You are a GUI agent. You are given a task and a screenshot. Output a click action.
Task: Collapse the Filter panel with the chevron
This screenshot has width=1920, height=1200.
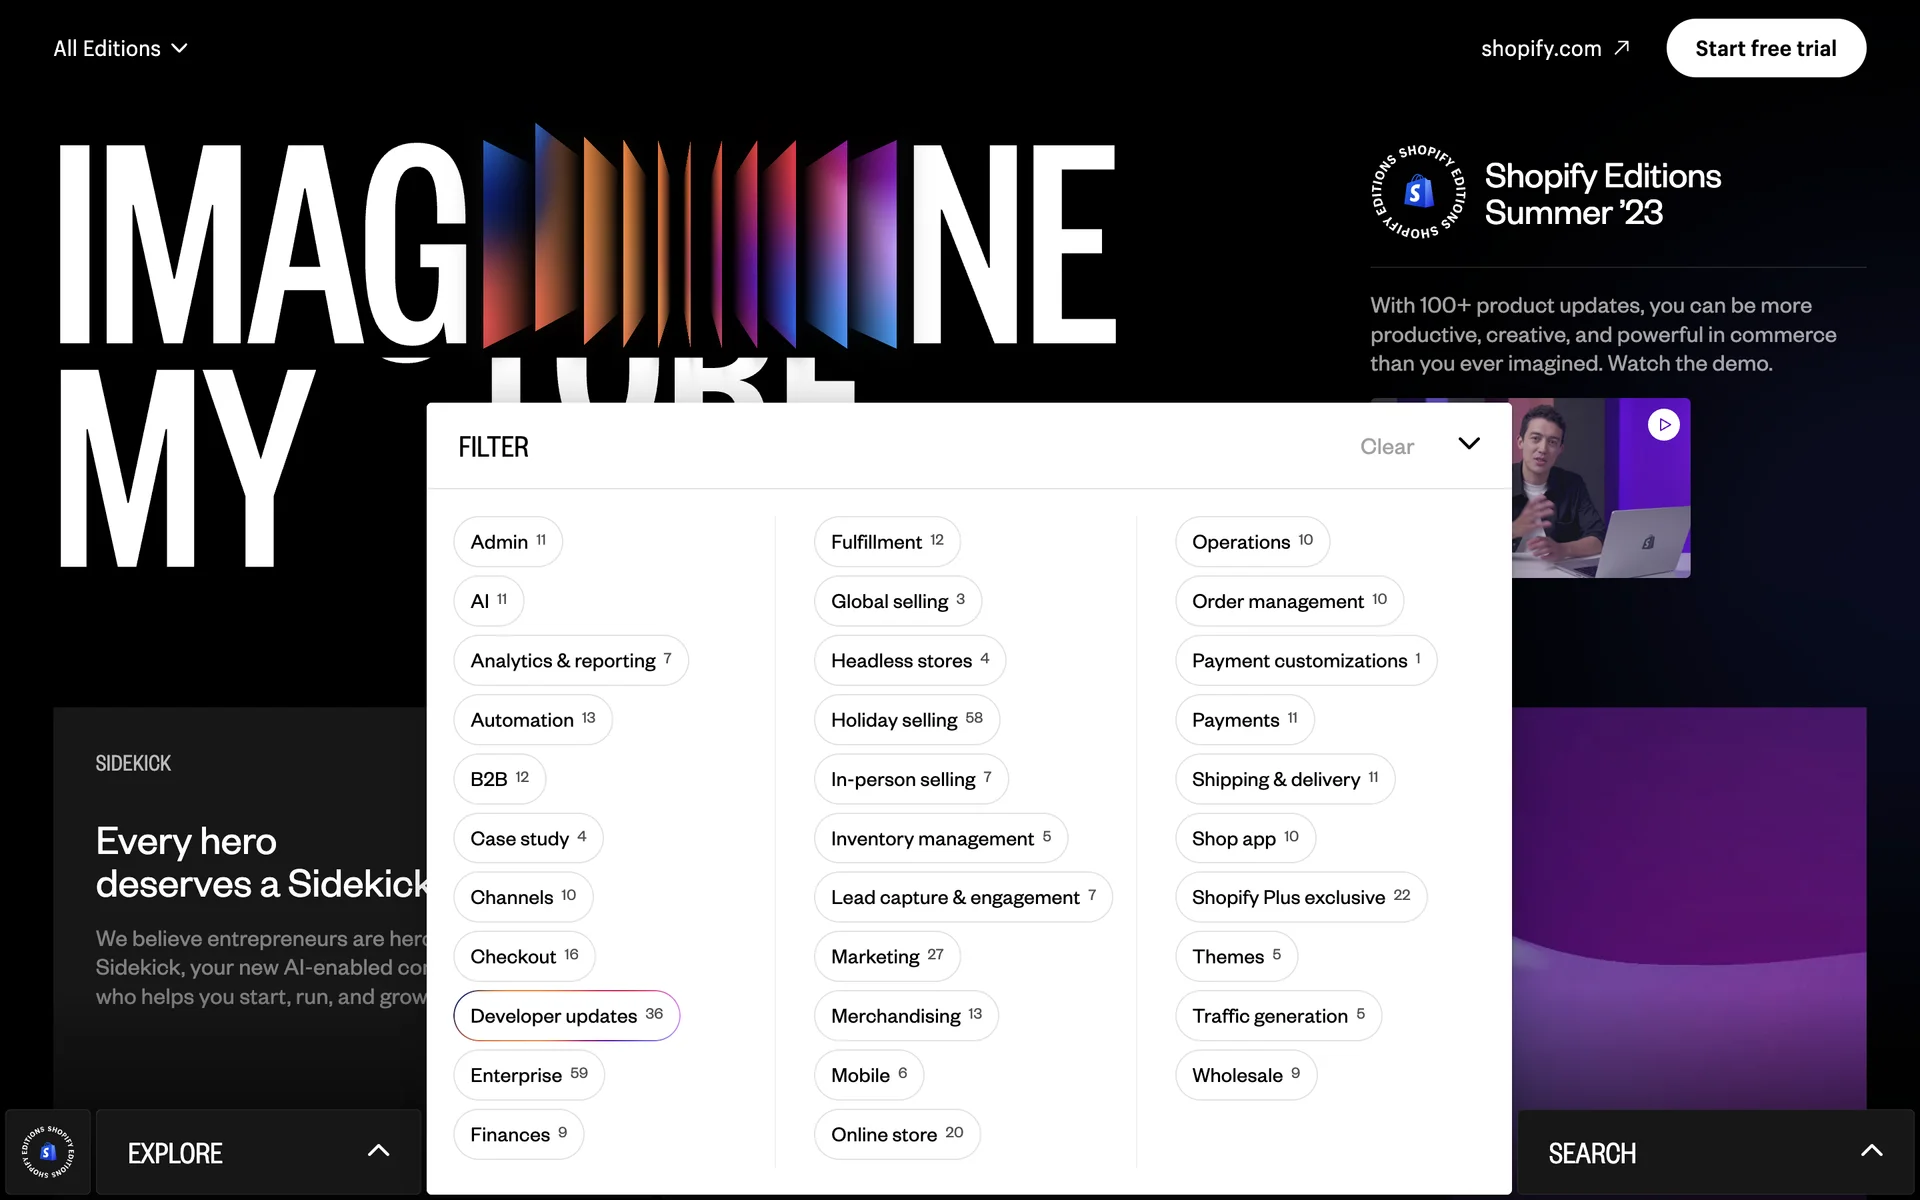1468,444
